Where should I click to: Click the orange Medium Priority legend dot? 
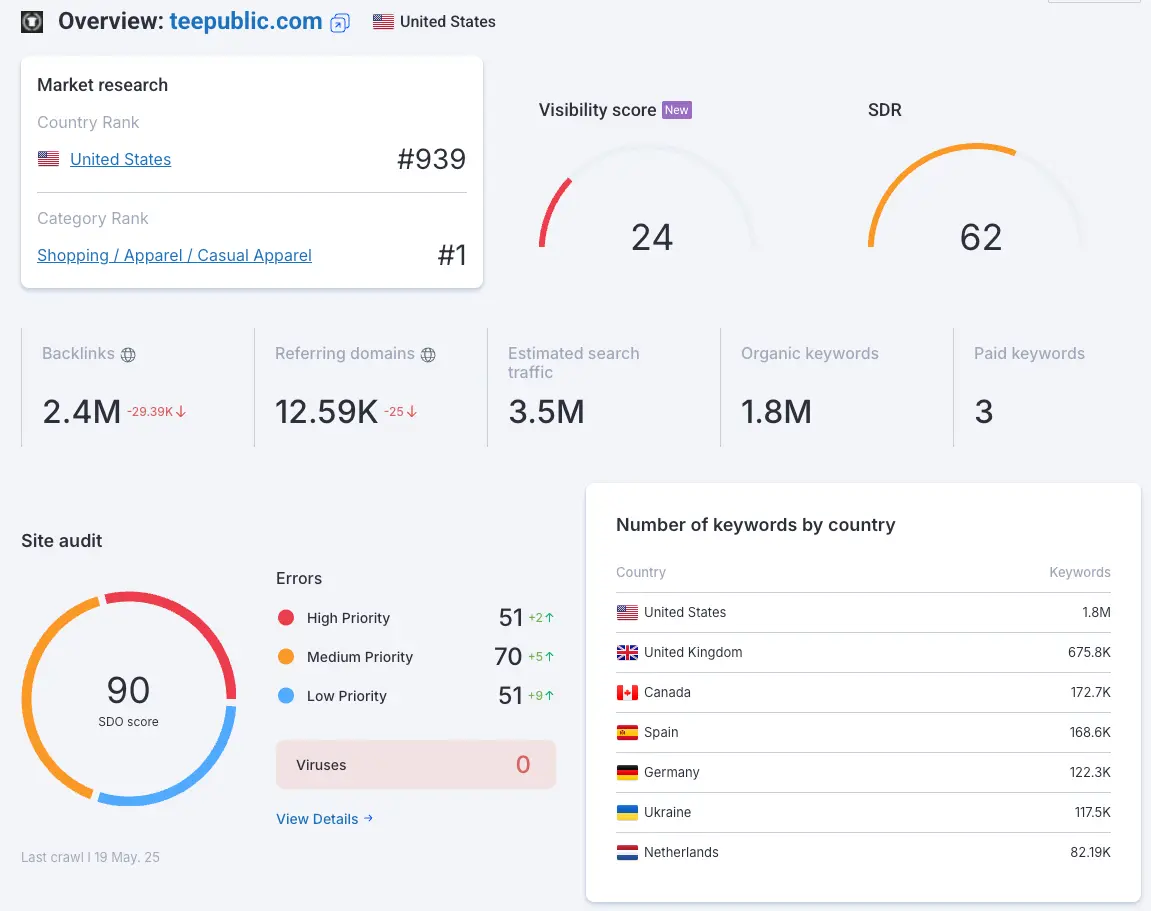286,657
